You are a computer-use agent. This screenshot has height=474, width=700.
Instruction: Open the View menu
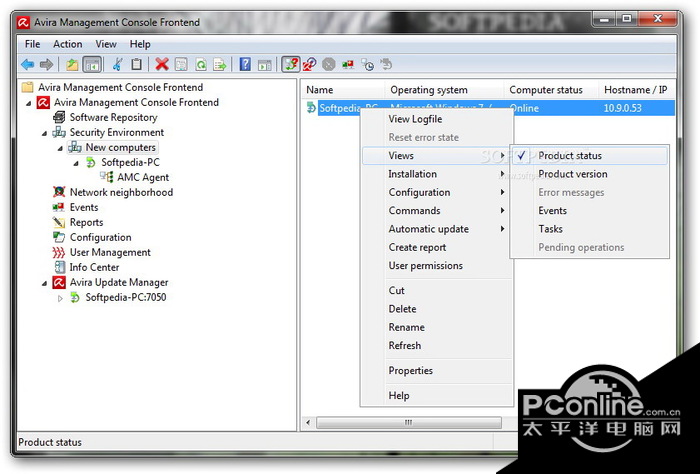click(106, 44)
